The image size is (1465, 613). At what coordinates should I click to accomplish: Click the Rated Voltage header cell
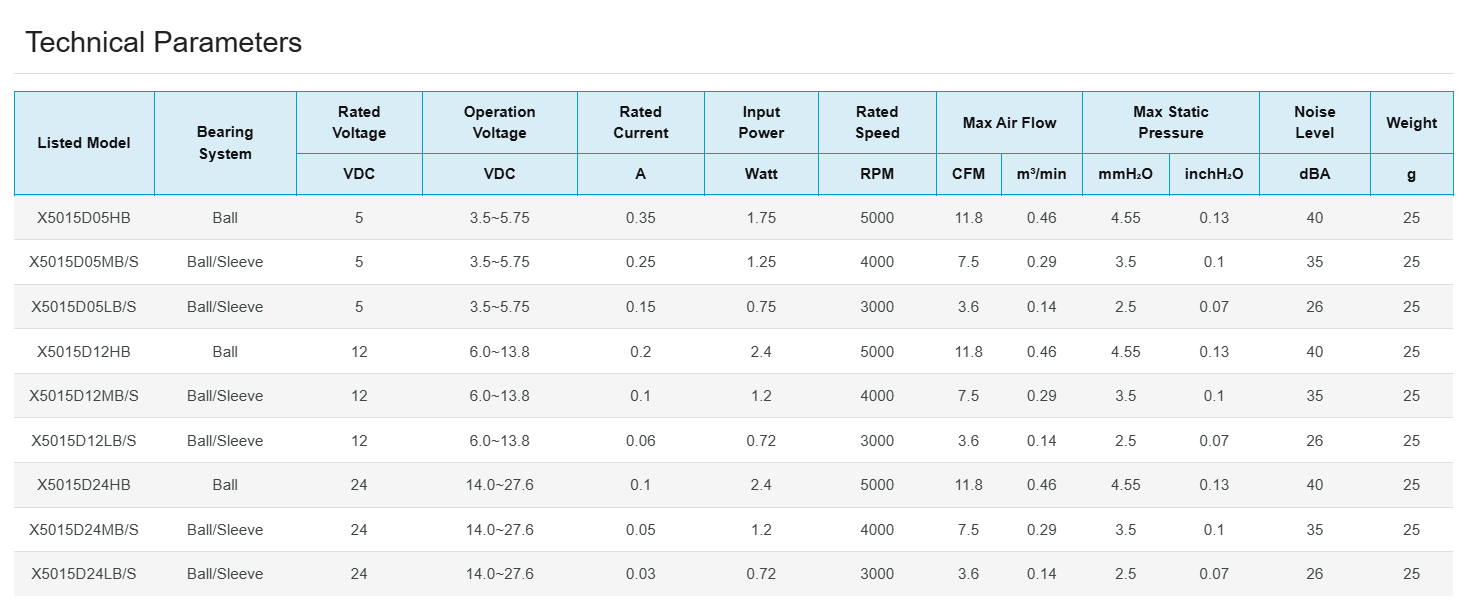click(359, 122)
